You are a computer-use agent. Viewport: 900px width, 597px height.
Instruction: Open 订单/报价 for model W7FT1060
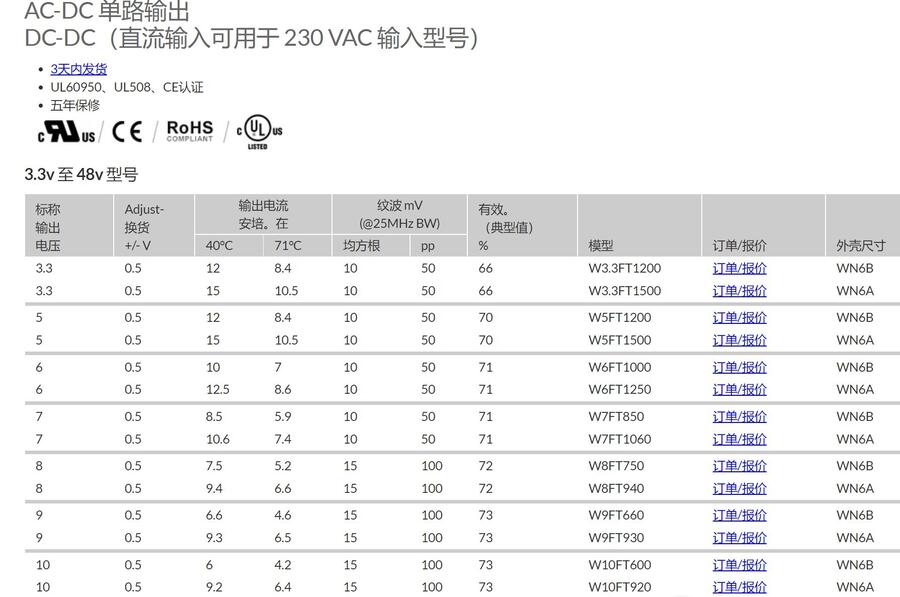(x=739, y=439)
